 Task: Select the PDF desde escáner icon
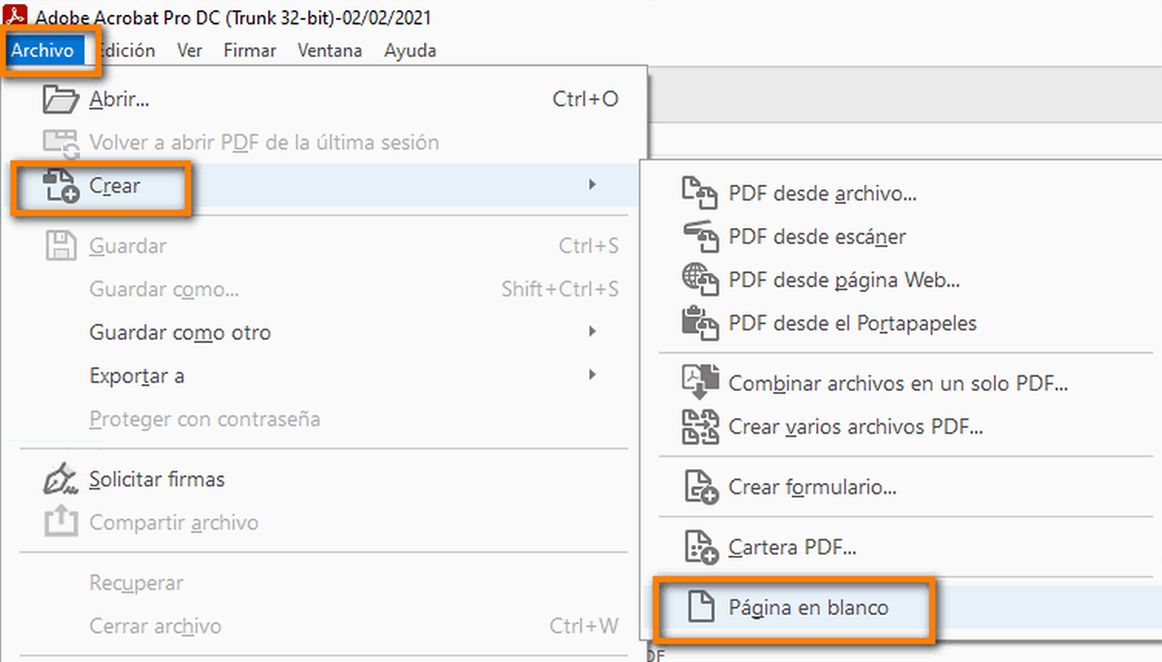pos(702,236)
